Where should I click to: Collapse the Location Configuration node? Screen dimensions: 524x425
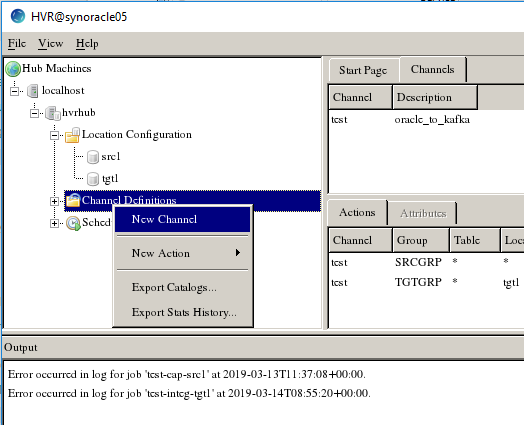point(54,135)
